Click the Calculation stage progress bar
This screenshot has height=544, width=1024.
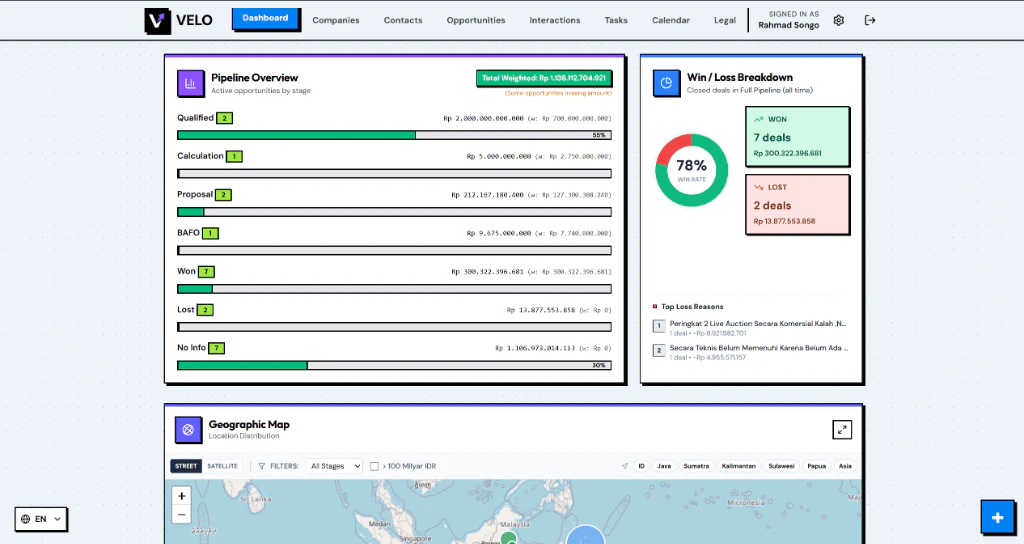click(394, 174)
